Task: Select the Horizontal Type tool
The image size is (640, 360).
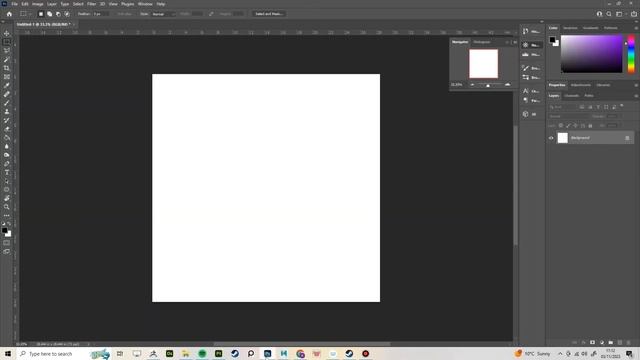Action: coord(7,172)
